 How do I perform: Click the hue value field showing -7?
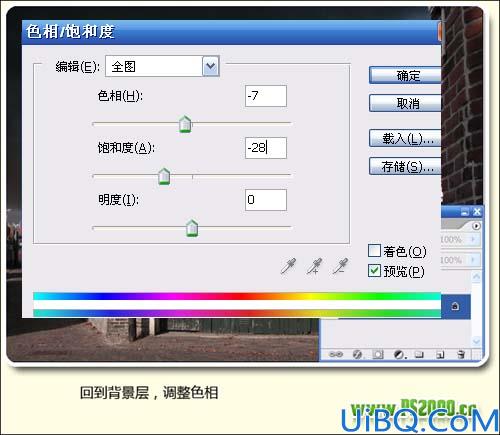point(266,96)
